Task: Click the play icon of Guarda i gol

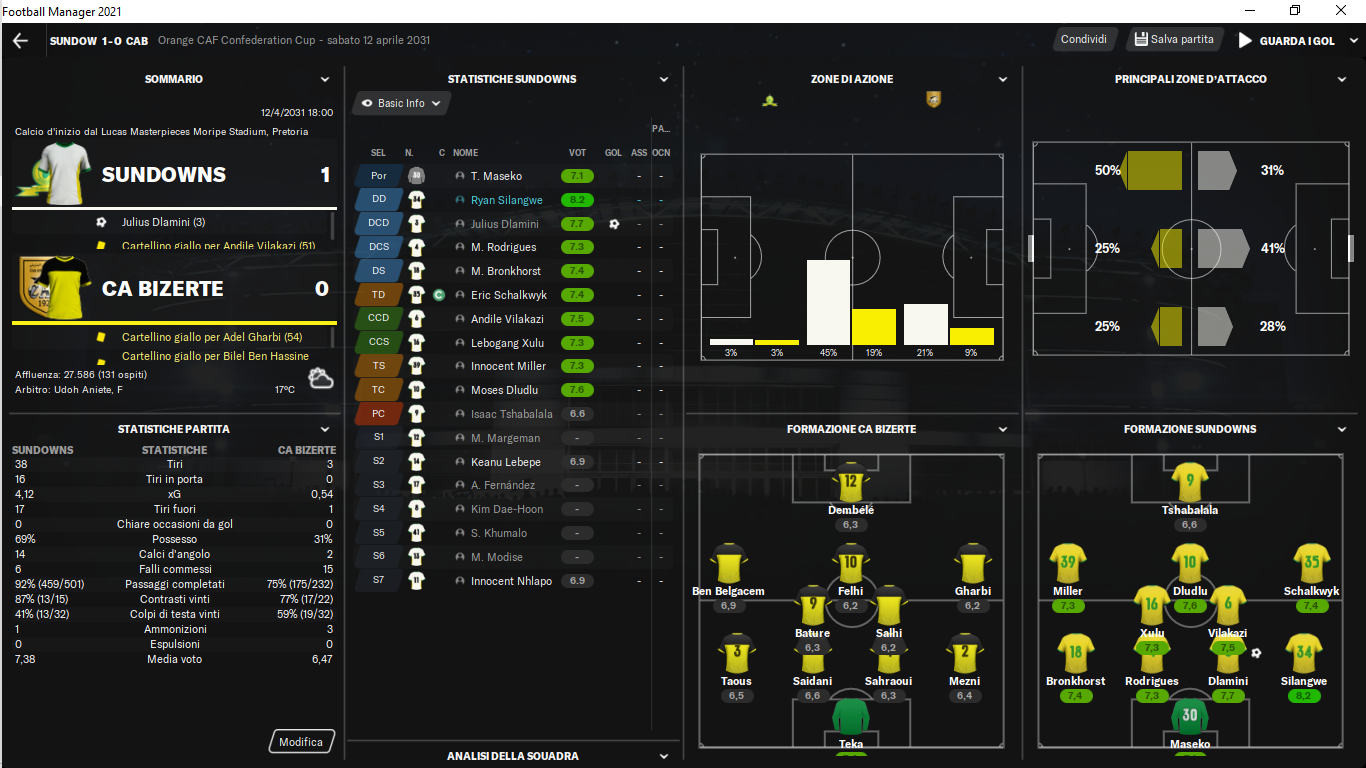Action: 1245,41
